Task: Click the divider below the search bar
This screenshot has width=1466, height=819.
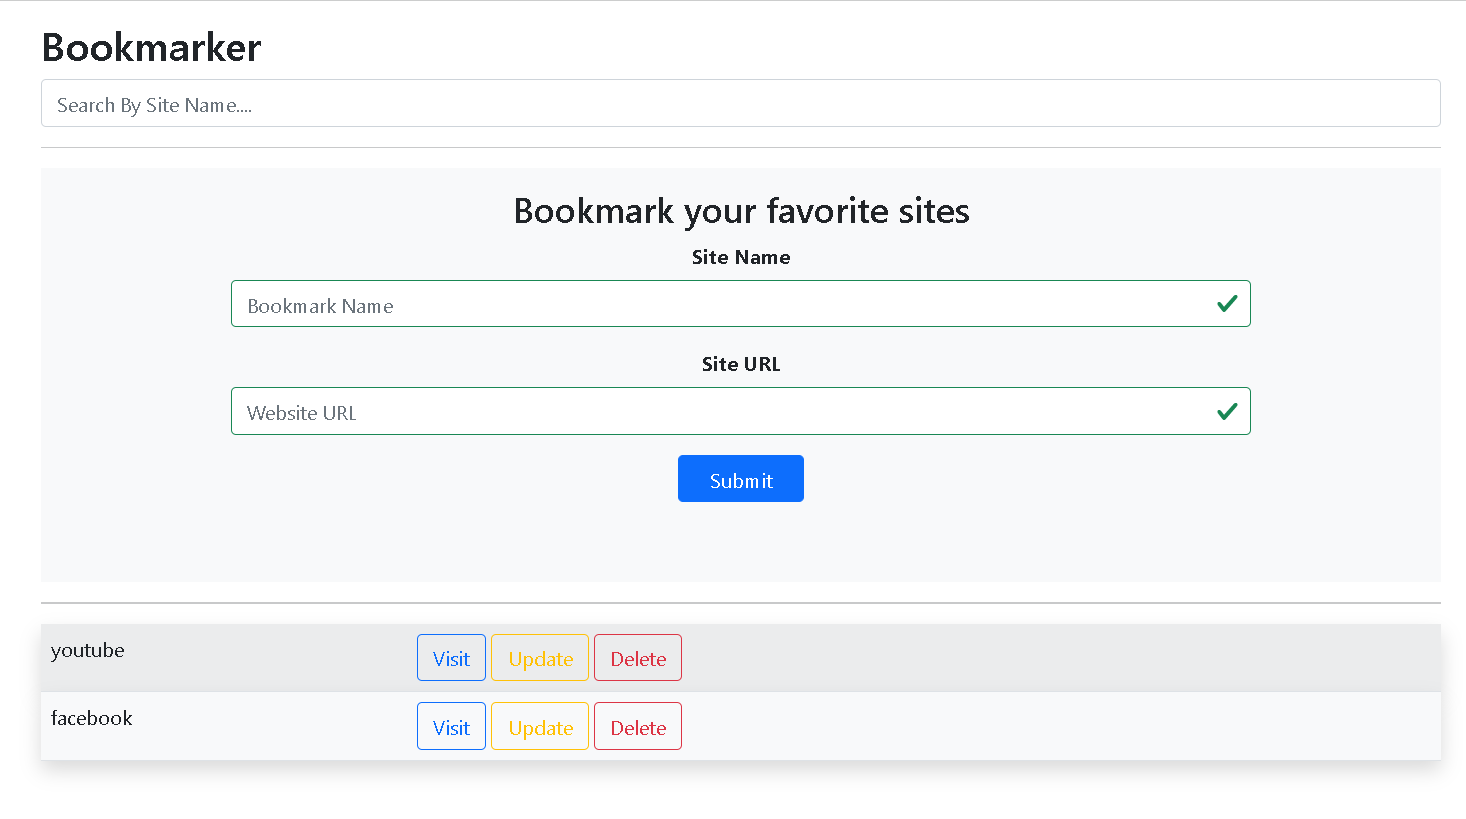Action: click(x=740, y=148)
